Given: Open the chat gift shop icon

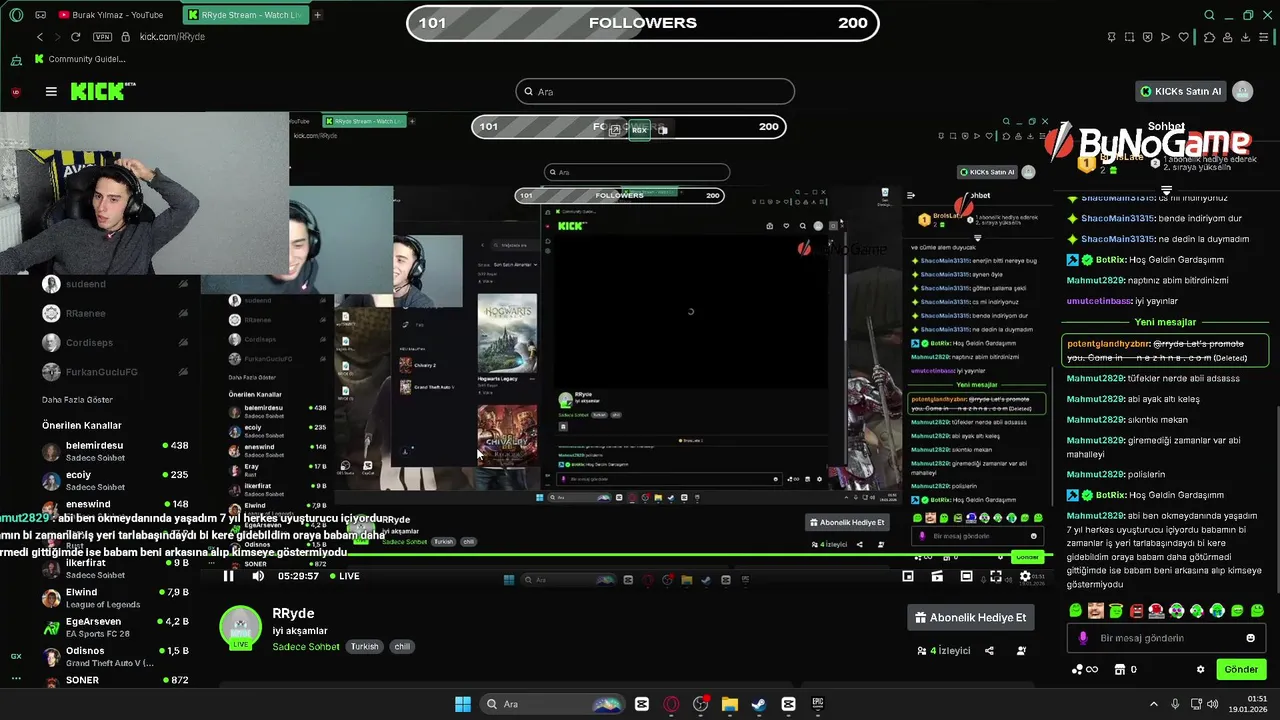Looking at the screenshot, I should (x=1120, y=669).
